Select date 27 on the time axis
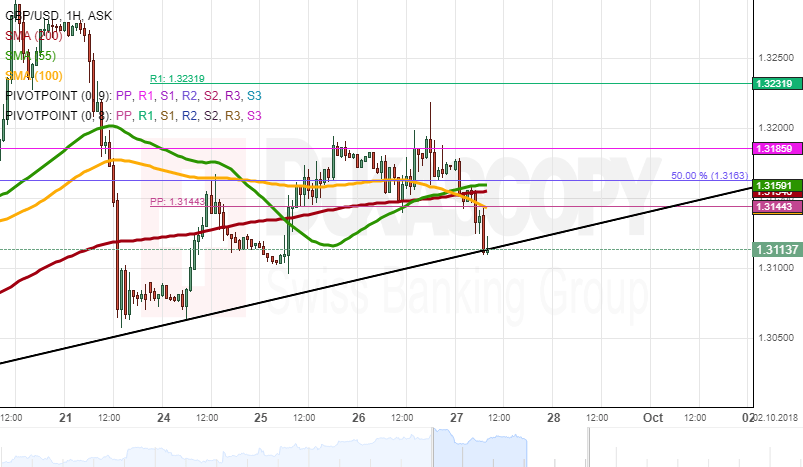This screenshot has width=803, height=467. [456, 416]
